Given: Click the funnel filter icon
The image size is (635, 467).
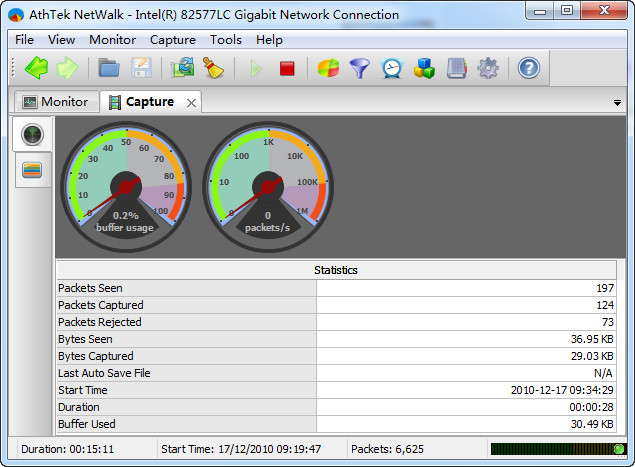Looking at the screenshot, I should pyautogui.click(x=359, y=68).
